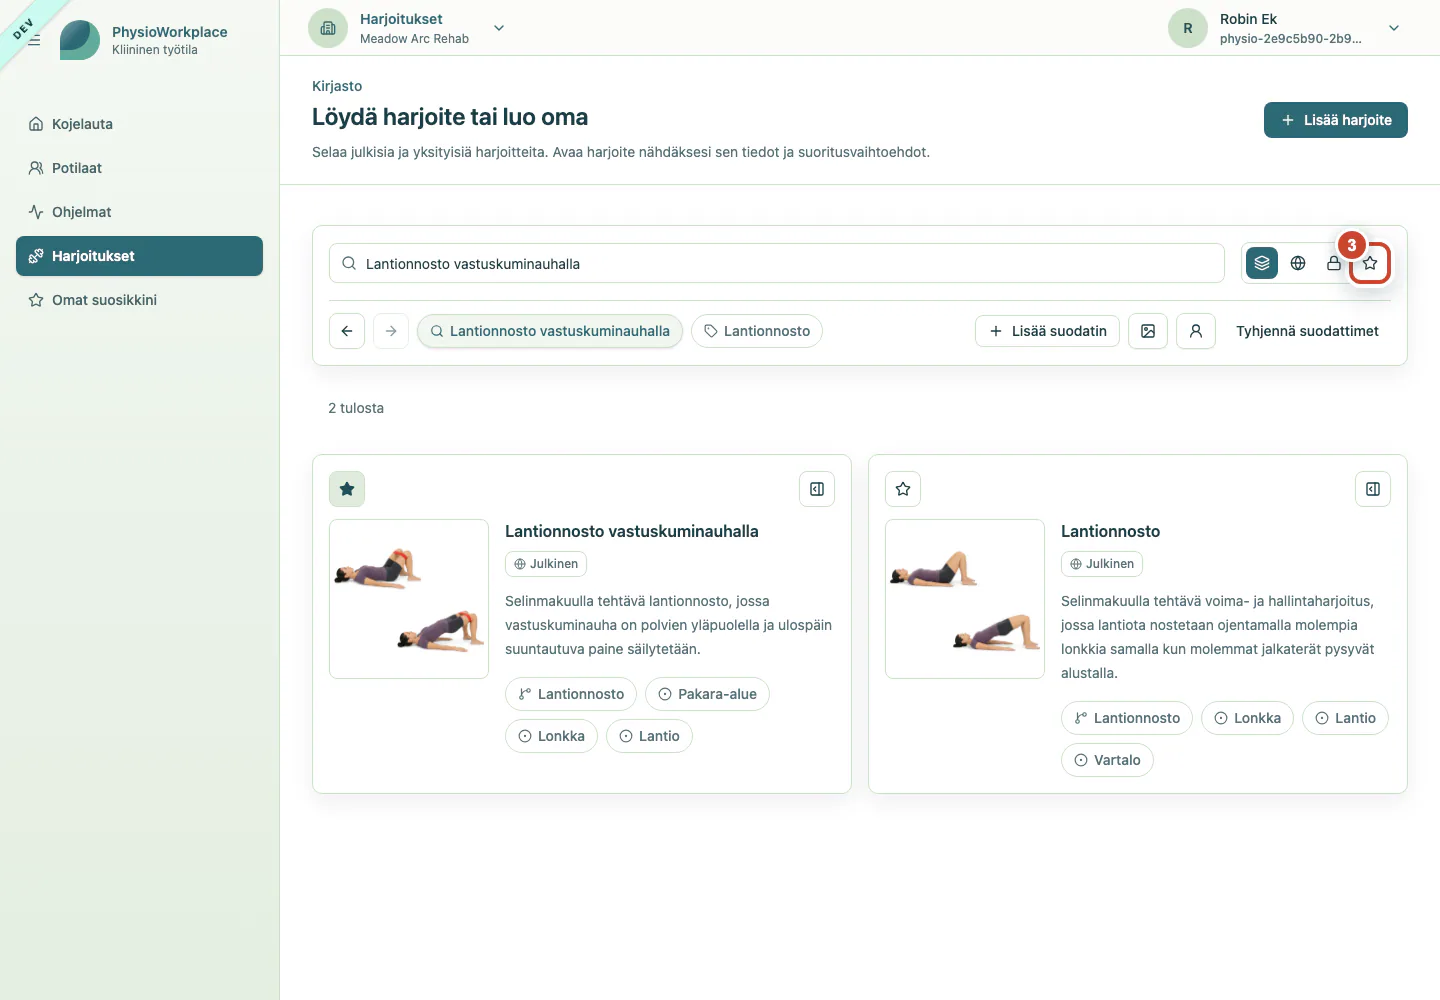Open the Harjoitukset Meadow Arc Rehab workspace dropdown
Image resolution: width=1440 pixels, height=1000 pixels.
[x=407, y=28]
